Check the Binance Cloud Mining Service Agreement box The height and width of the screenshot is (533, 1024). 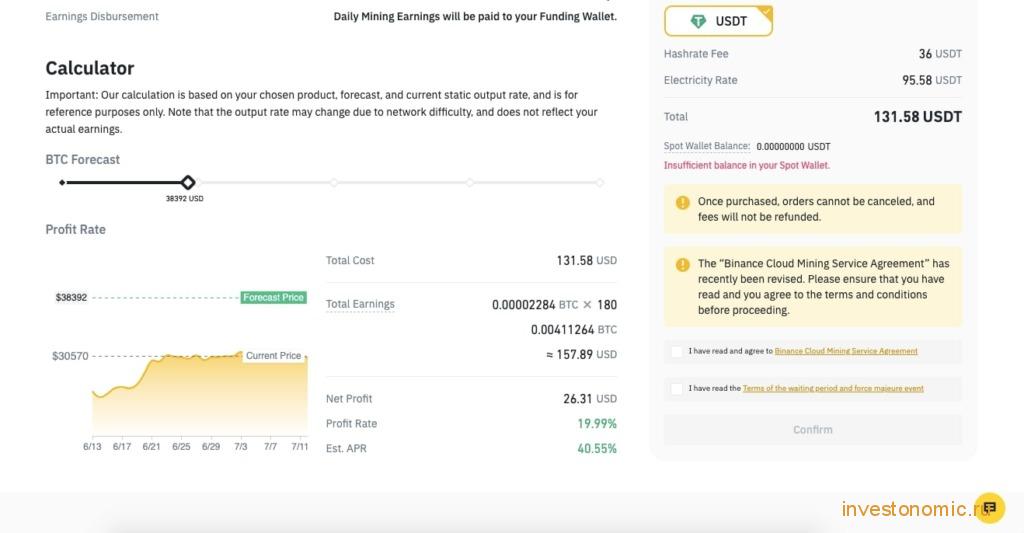coord(677,351)
